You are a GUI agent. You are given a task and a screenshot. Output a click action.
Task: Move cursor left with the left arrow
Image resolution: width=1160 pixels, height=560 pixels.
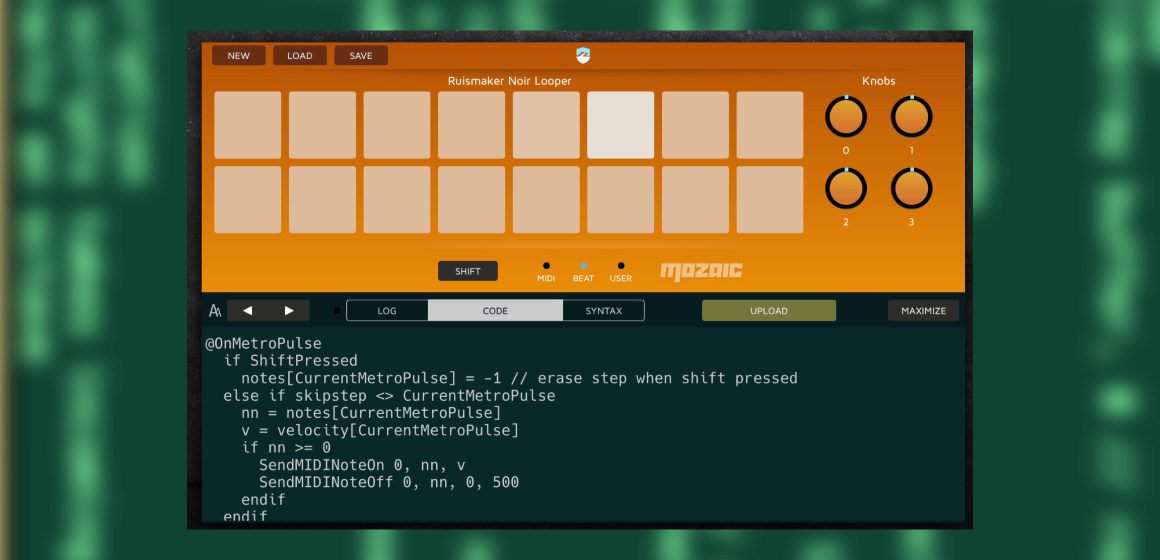pyautogui.click(x=247, y=311)
